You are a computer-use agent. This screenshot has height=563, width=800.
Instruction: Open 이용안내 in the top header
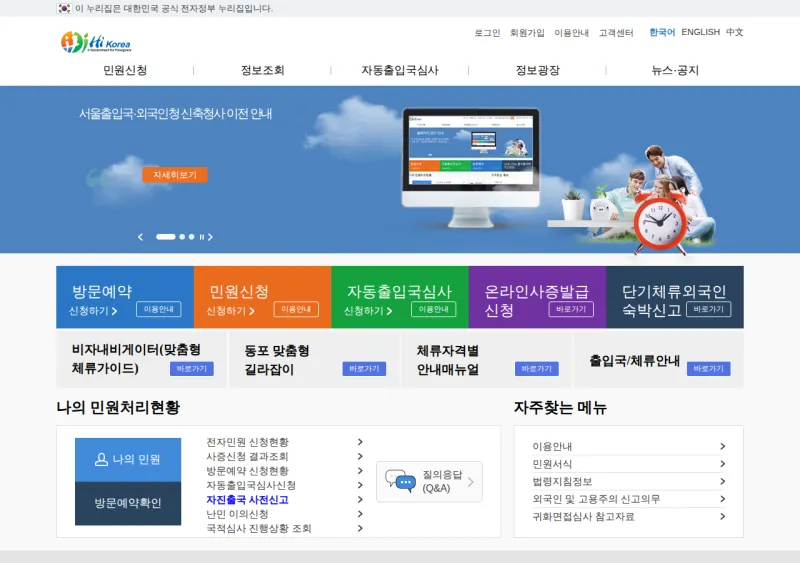click(x=571, y=33)
